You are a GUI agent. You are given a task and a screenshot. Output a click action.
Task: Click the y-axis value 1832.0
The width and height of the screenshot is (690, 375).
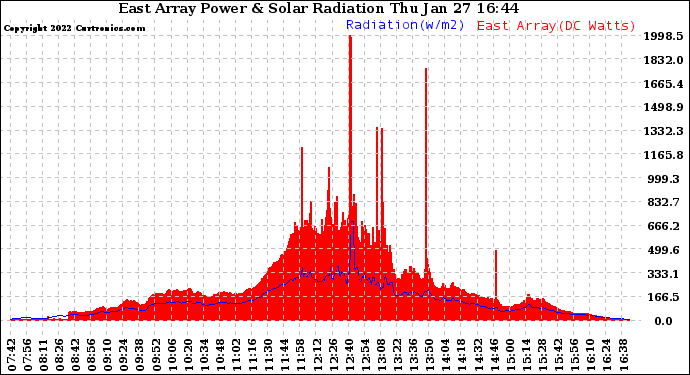click(x=664, y=60)
